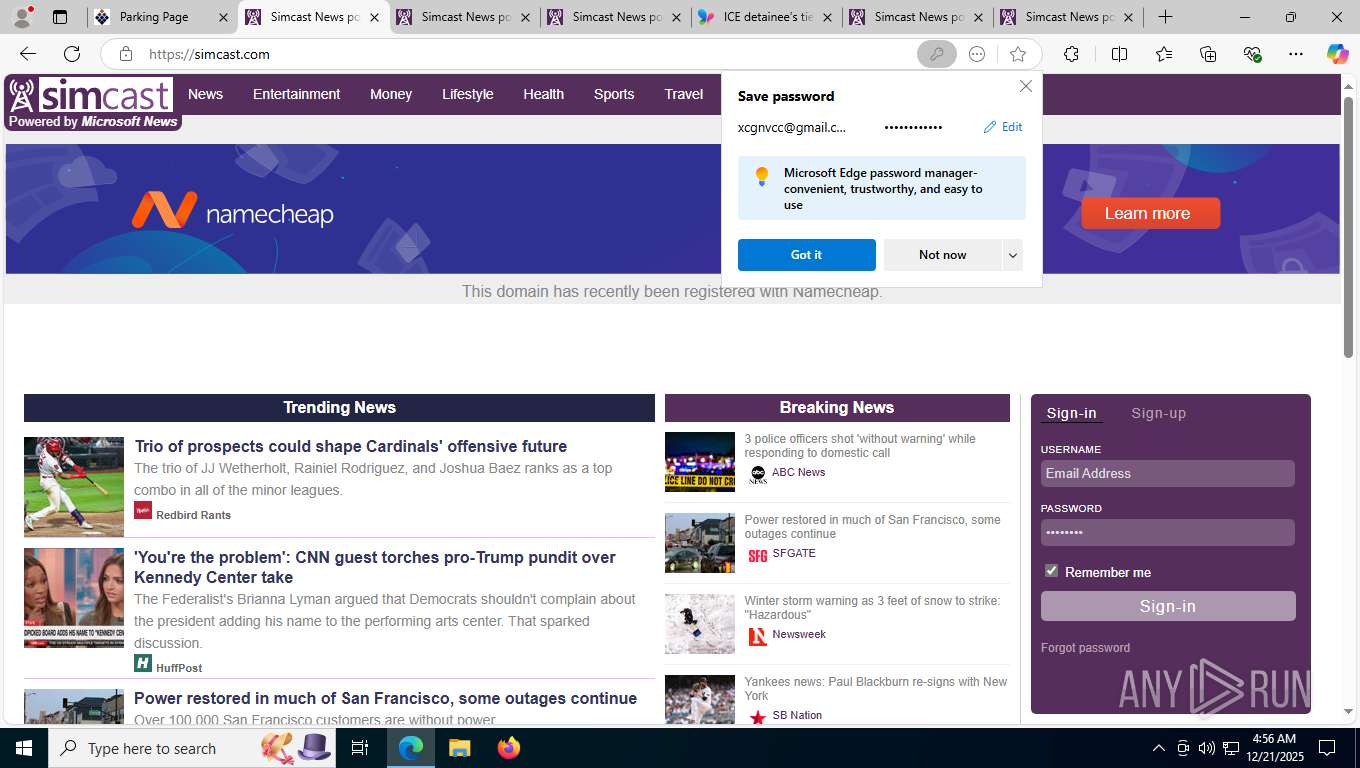This screenshot has height=768, width=1360.
Task: Add page to favorites star icon
Action: click(1018, 54)
